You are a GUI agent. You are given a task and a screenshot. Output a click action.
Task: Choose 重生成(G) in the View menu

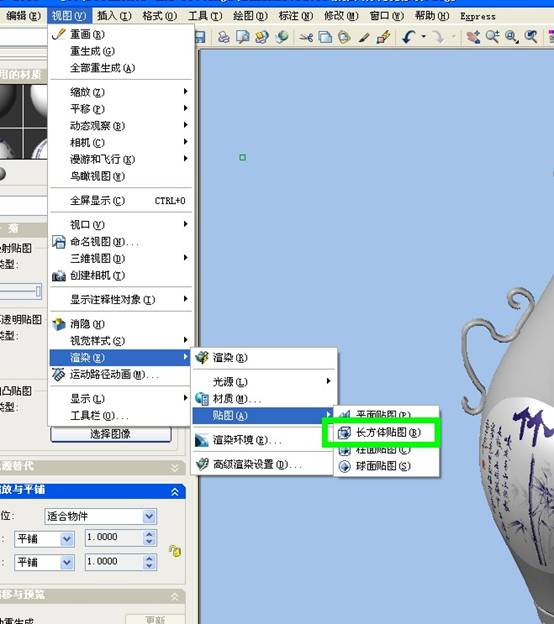pos(120,51)
